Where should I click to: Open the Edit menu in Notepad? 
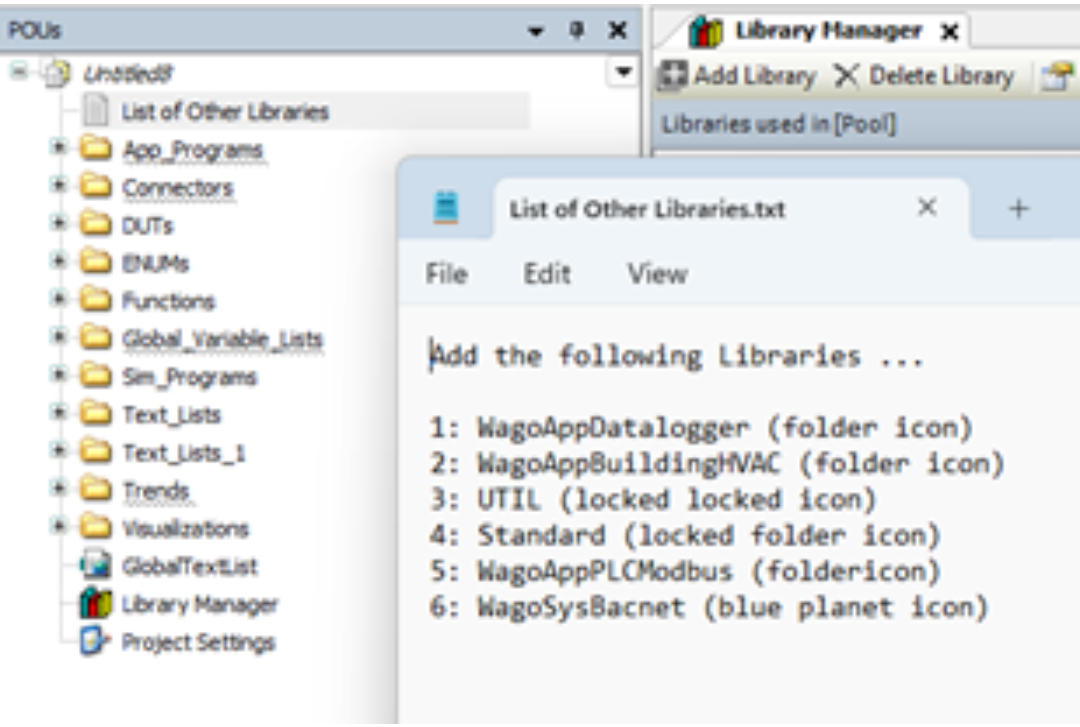pyautogui.click(x=550, y=271)
